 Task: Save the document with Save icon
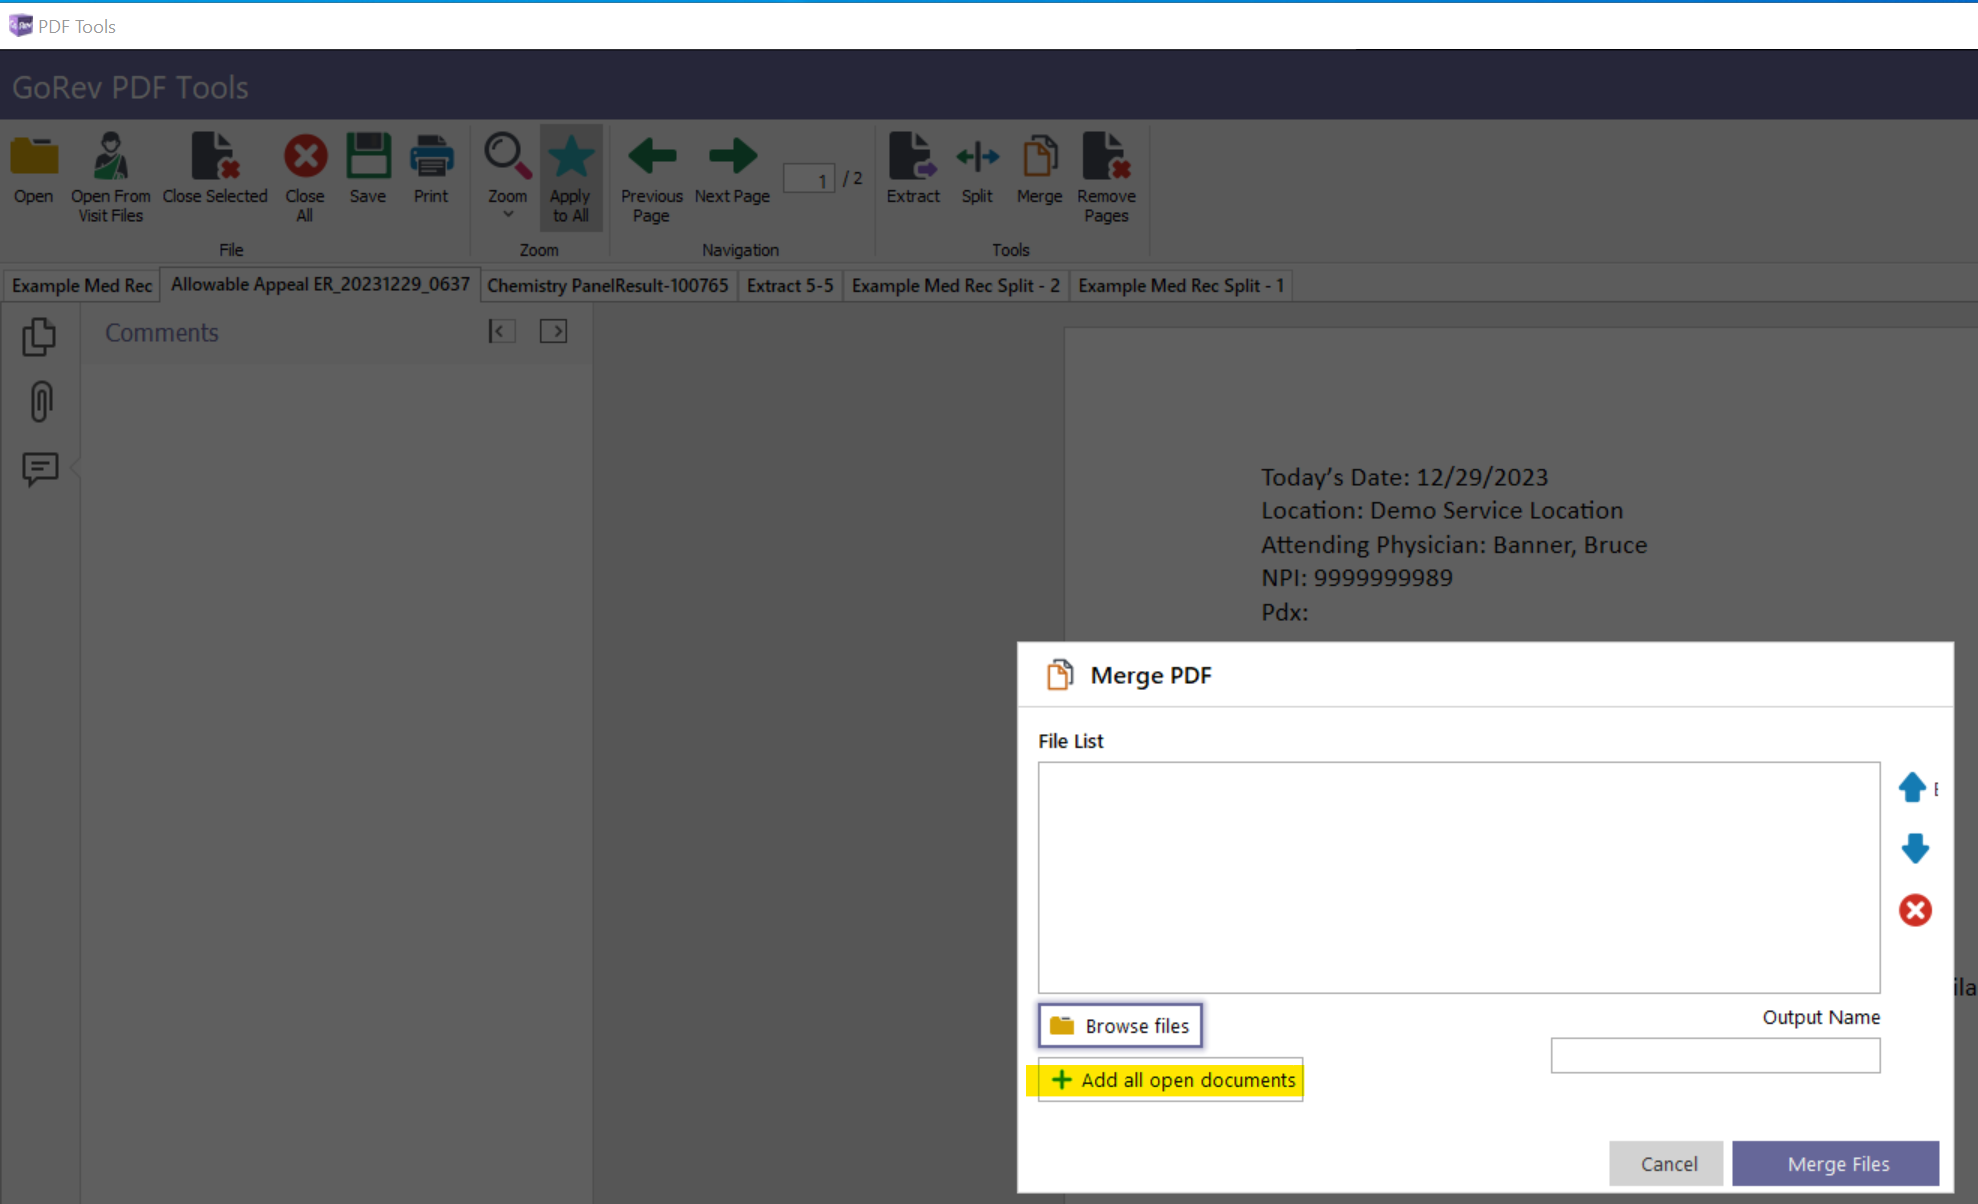(x=368, y=157)
